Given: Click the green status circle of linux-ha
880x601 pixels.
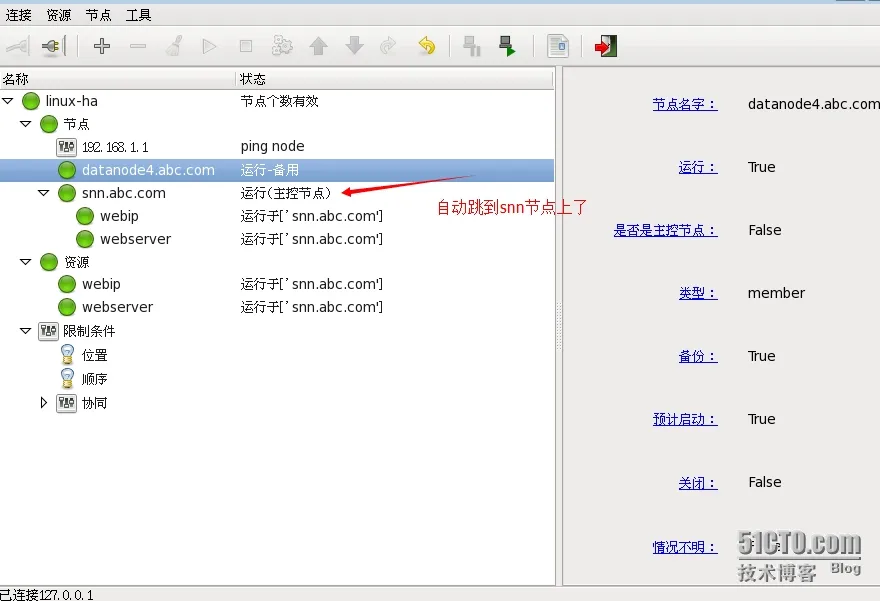Looking at the screenshot, I should [31, 101].
